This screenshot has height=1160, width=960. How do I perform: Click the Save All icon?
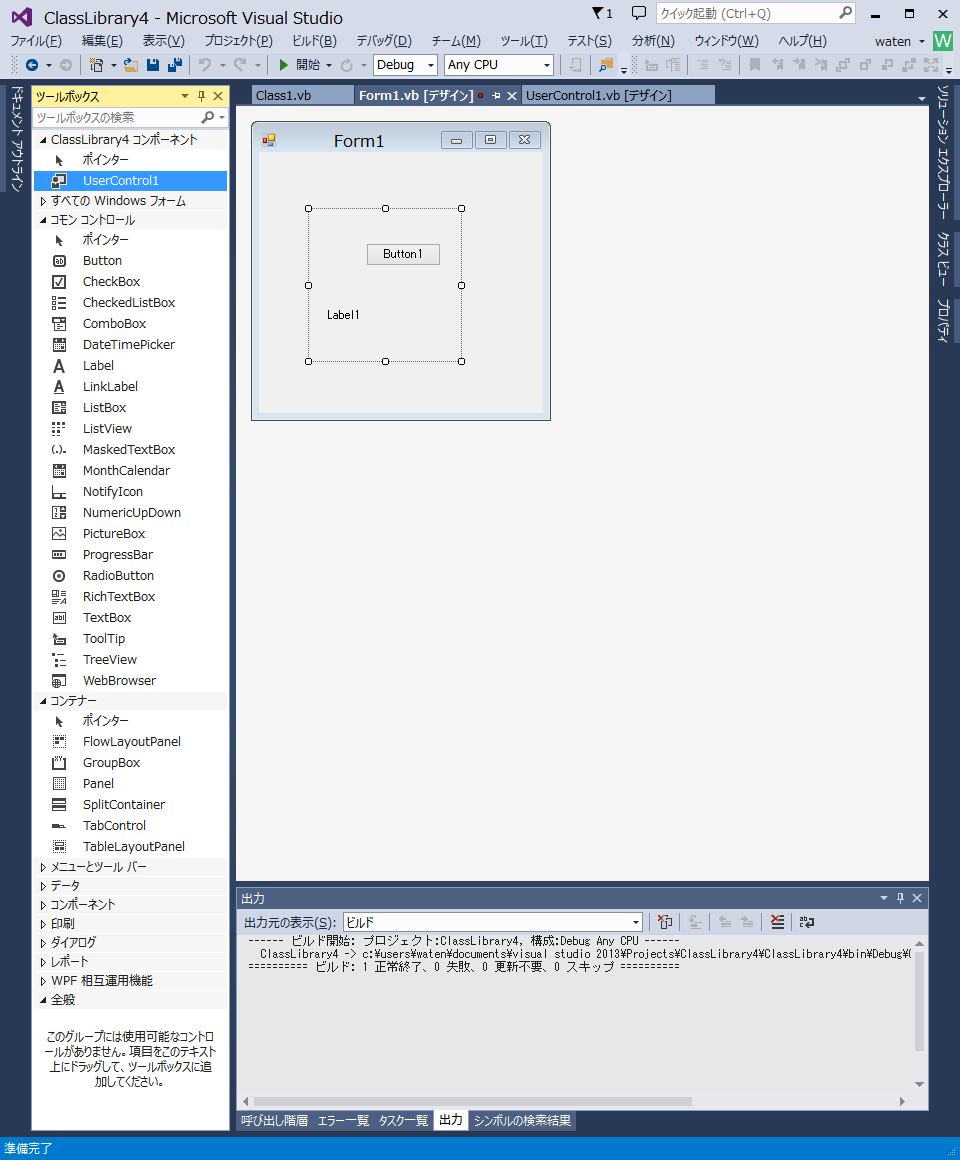coord(175,65)
